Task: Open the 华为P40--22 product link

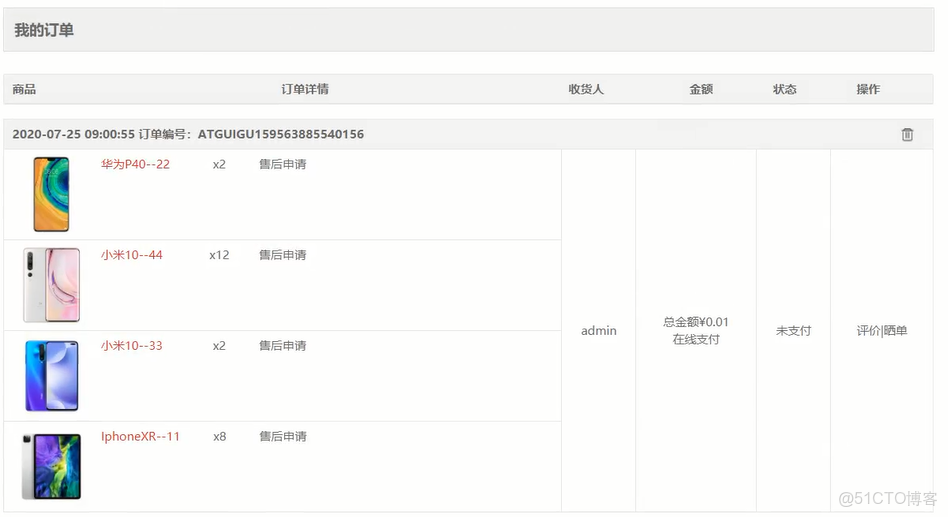Action: pyautogui.click(x=135, y=164)
